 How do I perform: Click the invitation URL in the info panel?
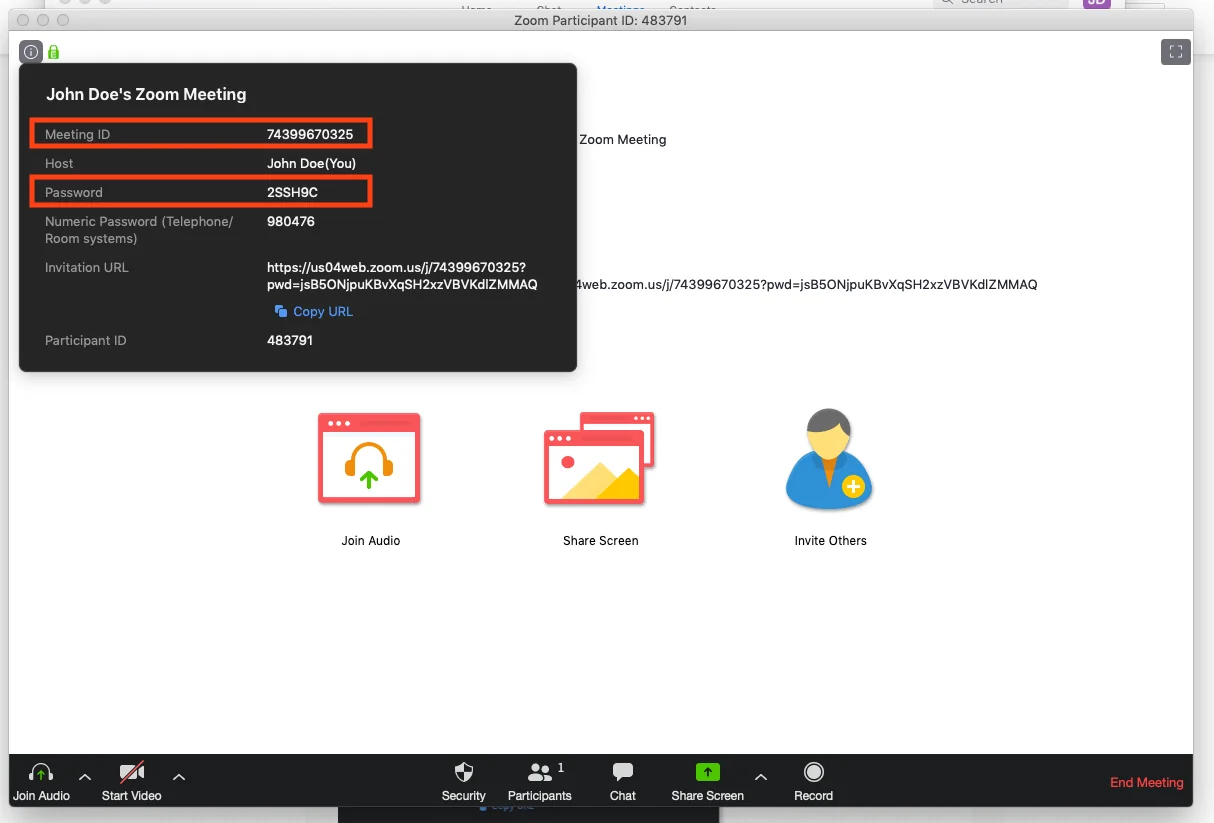pyautogui.click(x=402, y=276)
